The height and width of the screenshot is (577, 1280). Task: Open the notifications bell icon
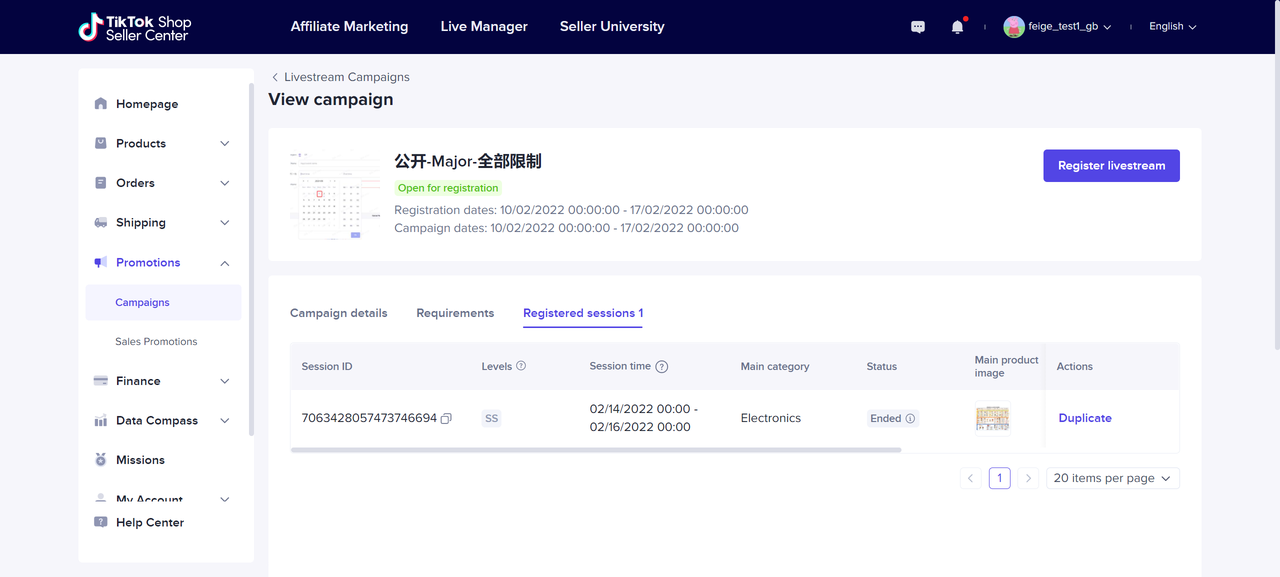point(957,27)
